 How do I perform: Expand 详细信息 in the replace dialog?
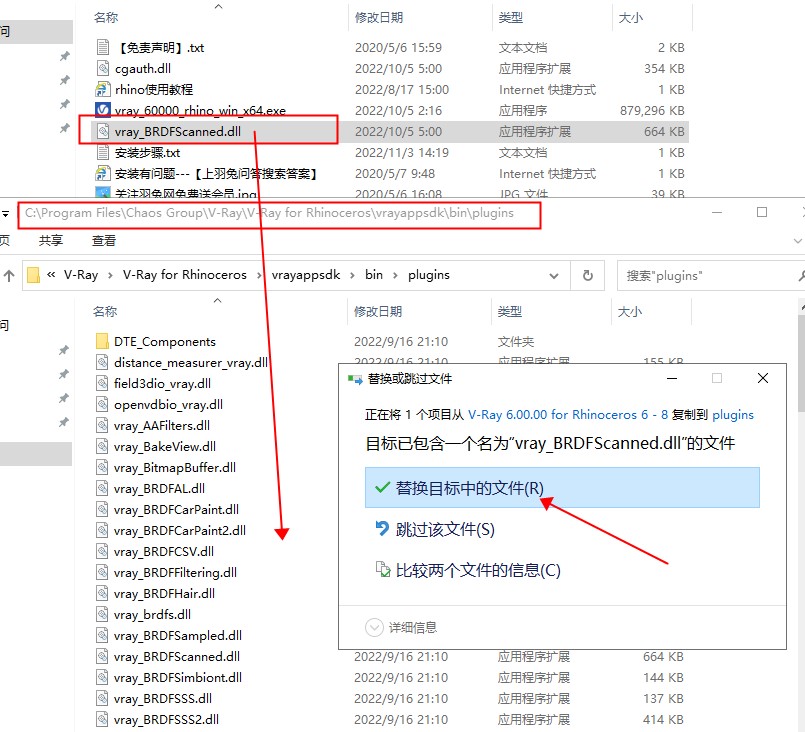402,627
